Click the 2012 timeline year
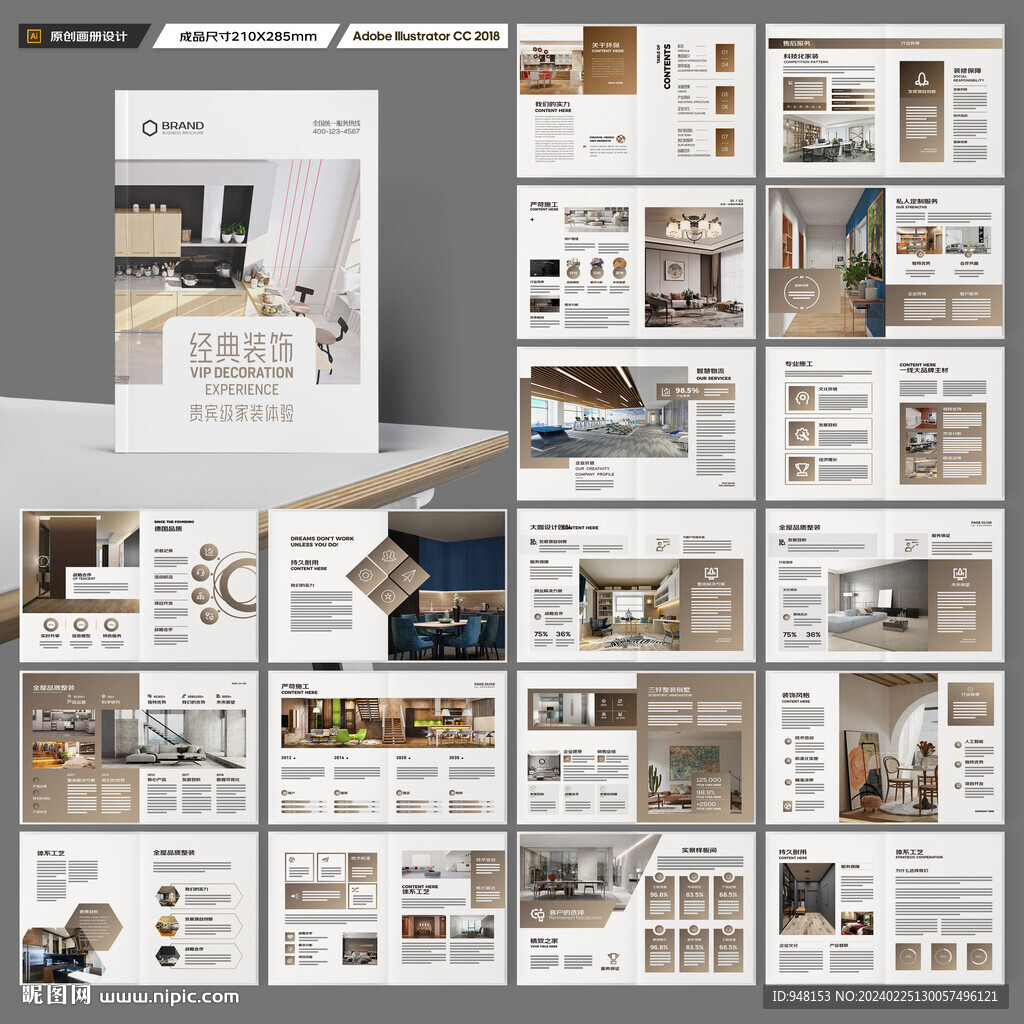This screenshot has height=1024, width=1024. click(288, 758)
